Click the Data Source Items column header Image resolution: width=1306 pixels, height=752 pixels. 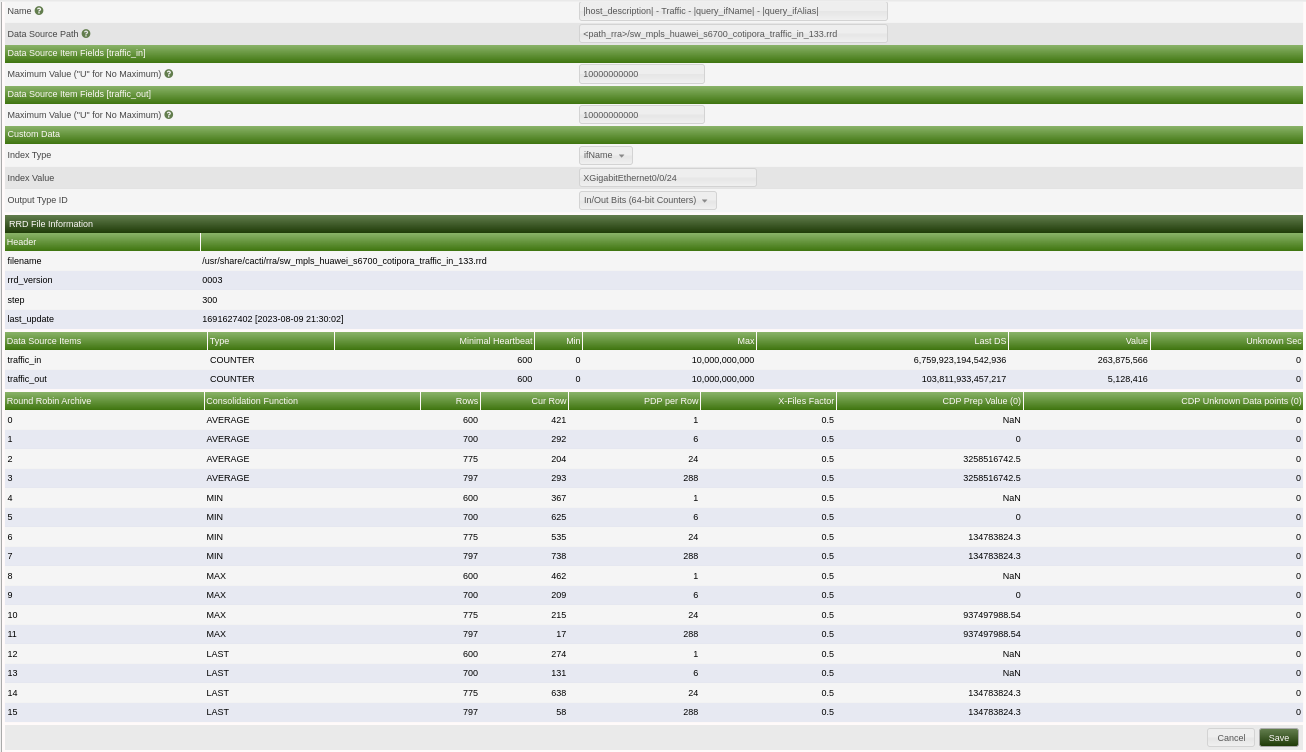point(105,341)
